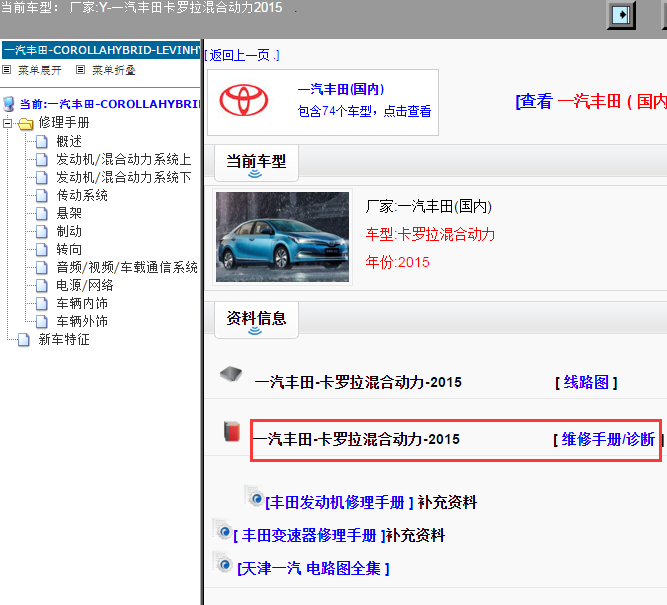Screen dimensions: 667x605
Task: Select the 修理手册 folder label
Action: (x=64, y=123)
